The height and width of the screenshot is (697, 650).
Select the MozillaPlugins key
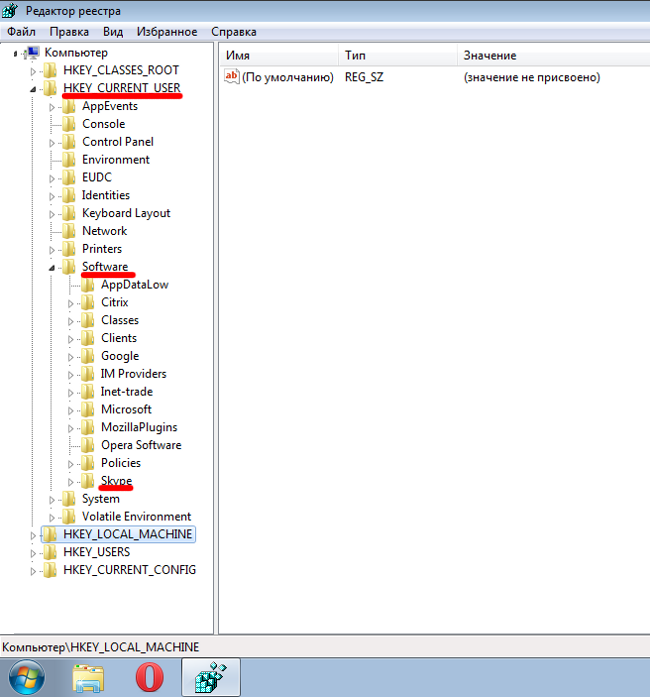[139, 427]
